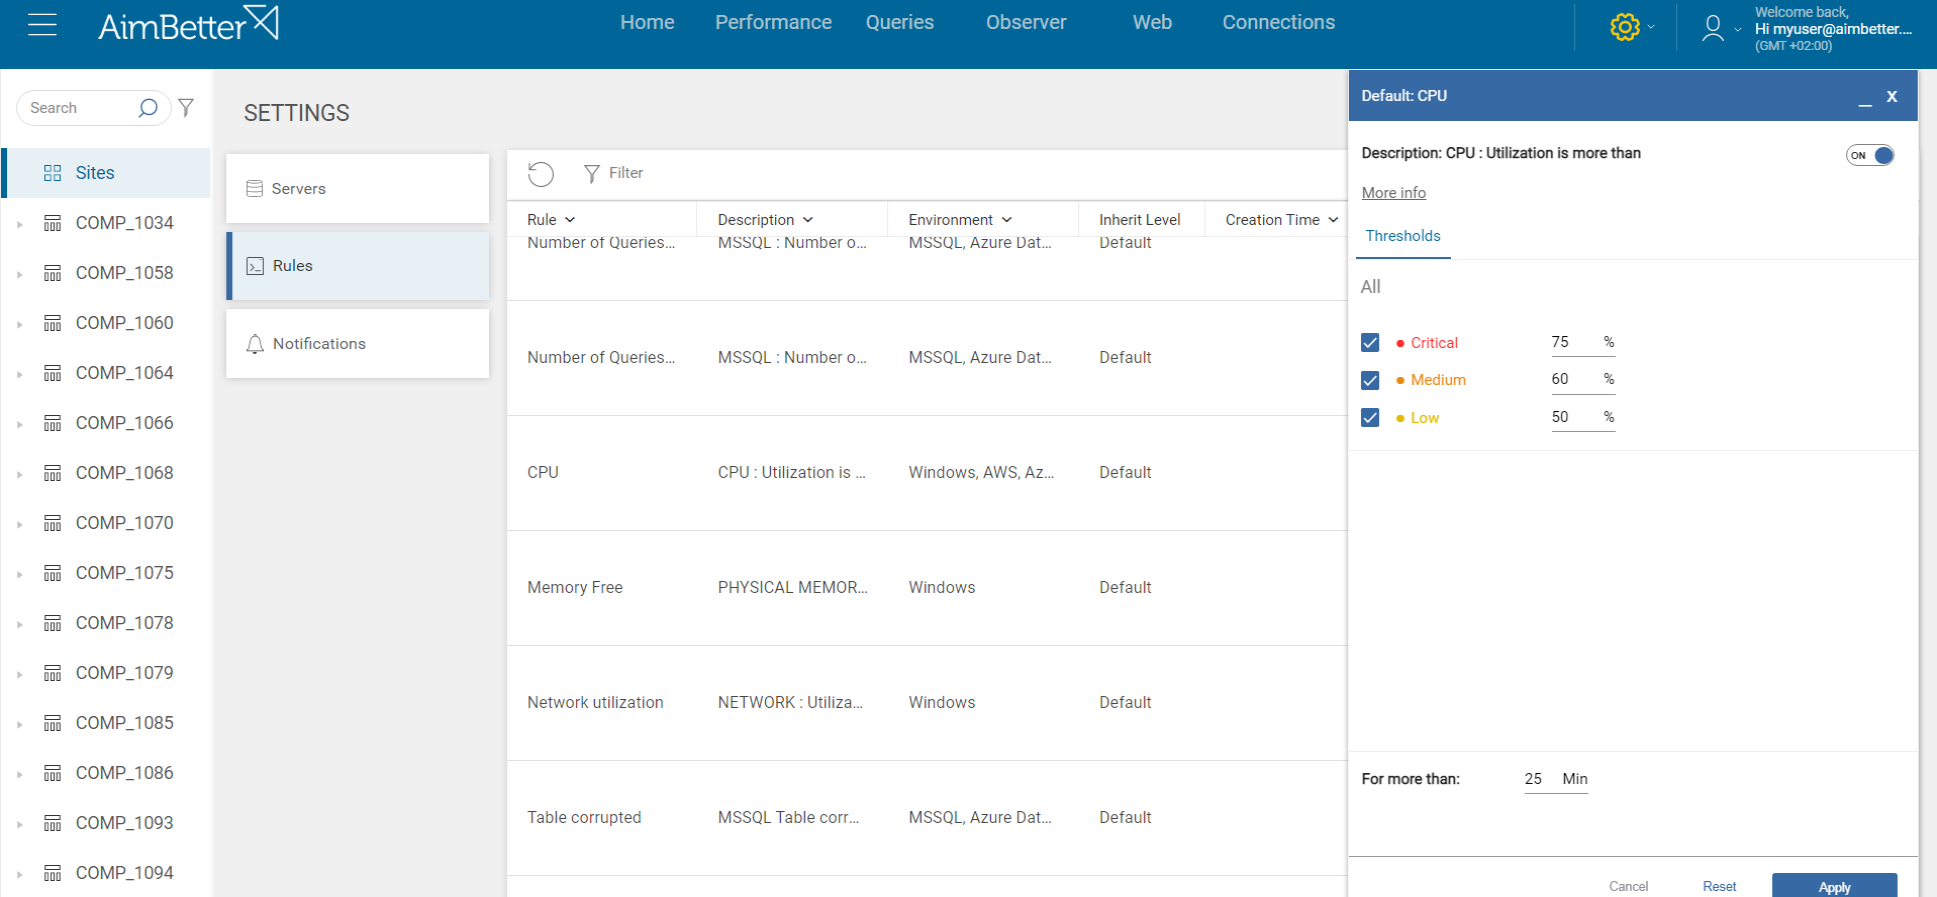Screen dimensions: 1937x897
Task: Open the settings gear icon
Action: point(1625,27)
